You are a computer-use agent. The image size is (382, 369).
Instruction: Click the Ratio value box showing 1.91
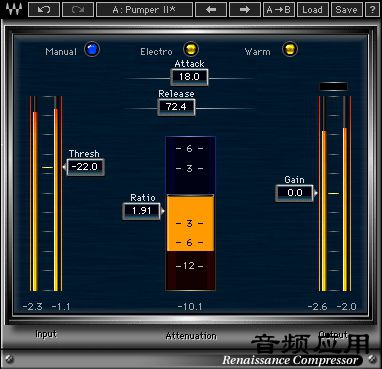click(142, 211)
